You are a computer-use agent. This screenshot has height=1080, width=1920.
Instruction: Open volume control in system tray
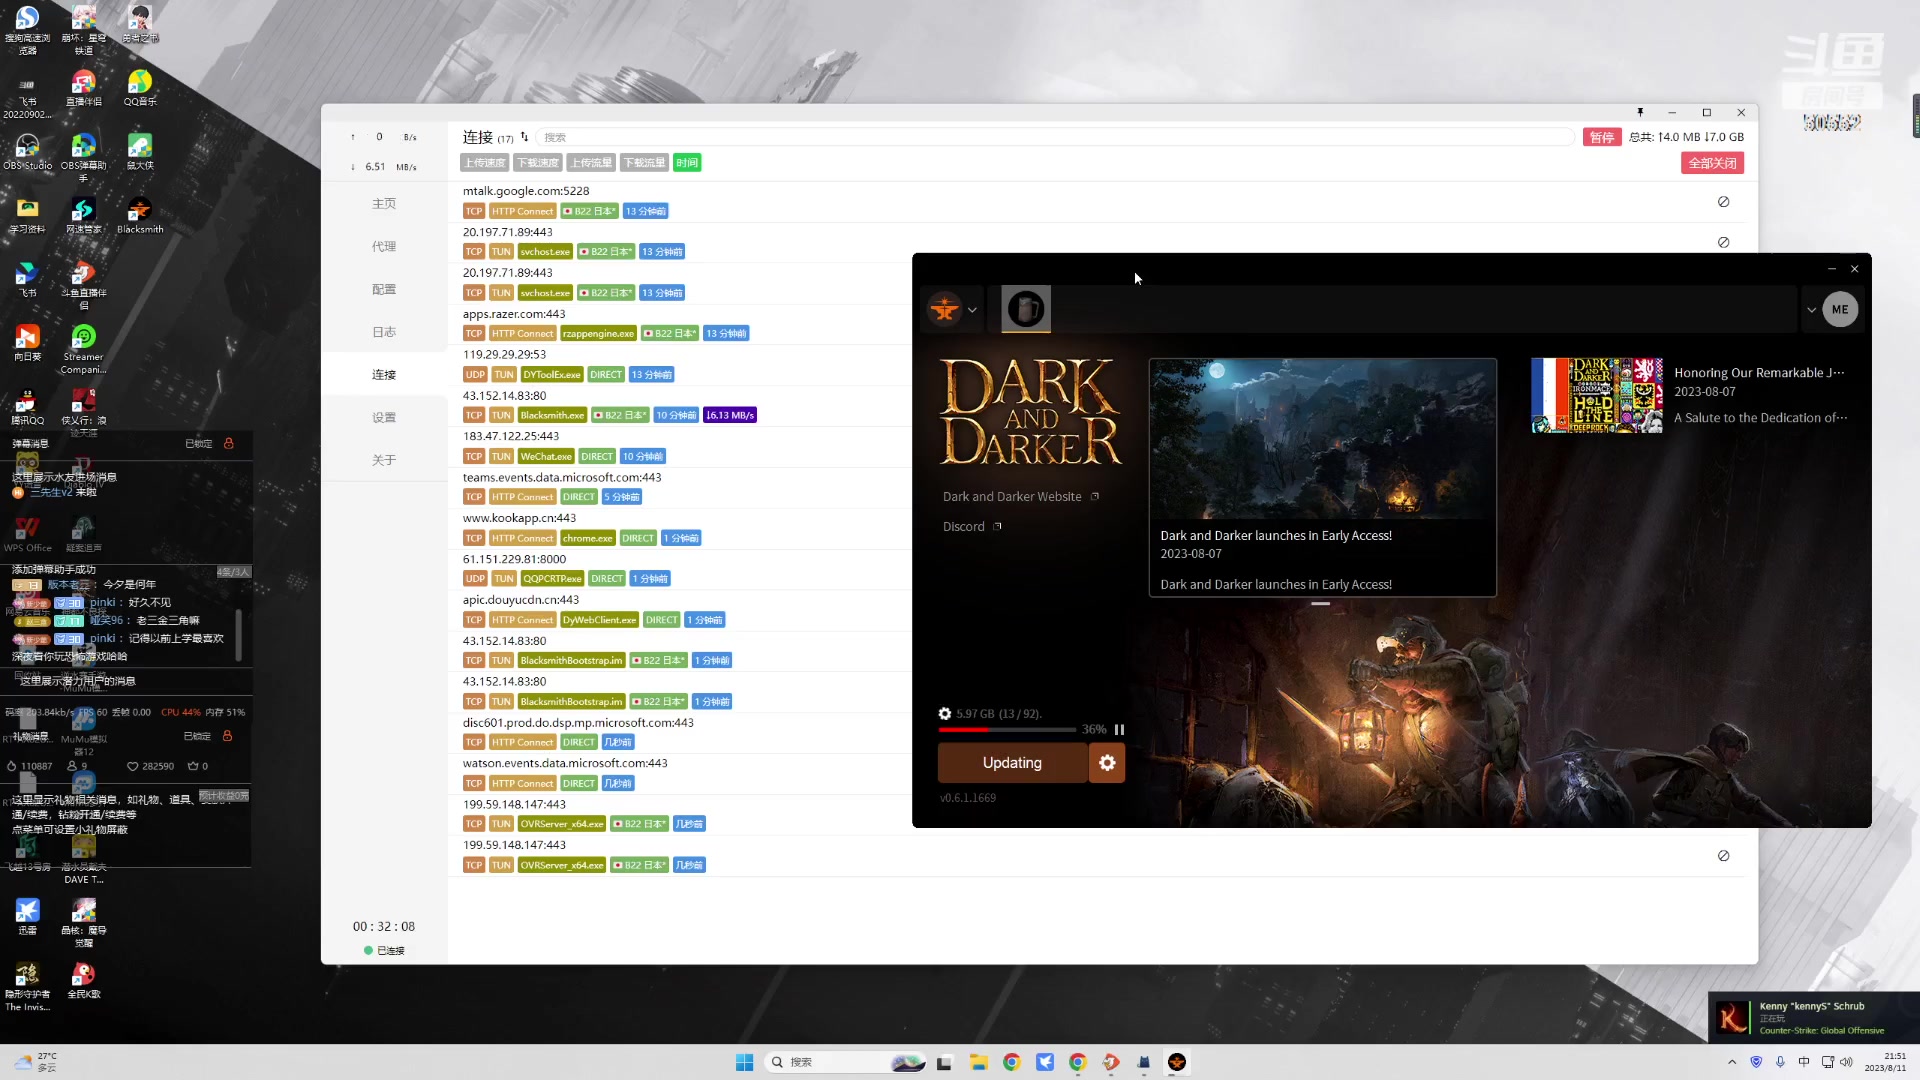coord(1846,1062)
